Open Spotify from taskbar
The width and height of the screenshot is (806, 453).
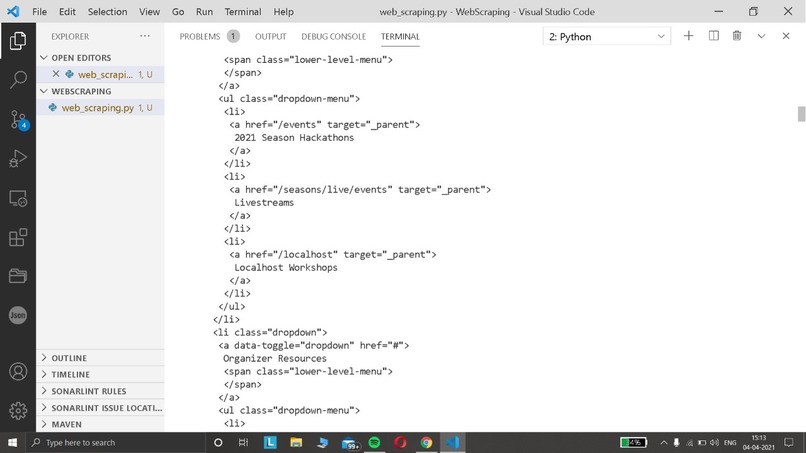374,442
